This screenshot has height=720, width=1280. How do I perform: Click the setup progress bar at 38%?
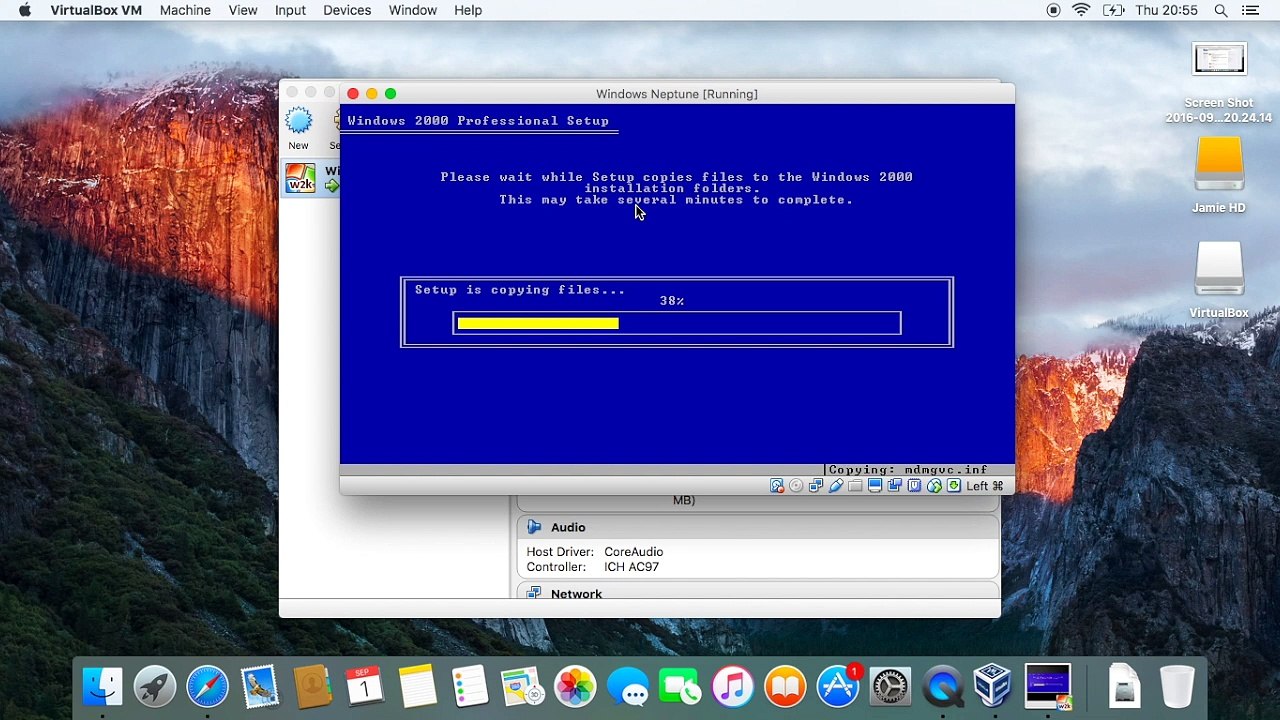tap(677, 323)
